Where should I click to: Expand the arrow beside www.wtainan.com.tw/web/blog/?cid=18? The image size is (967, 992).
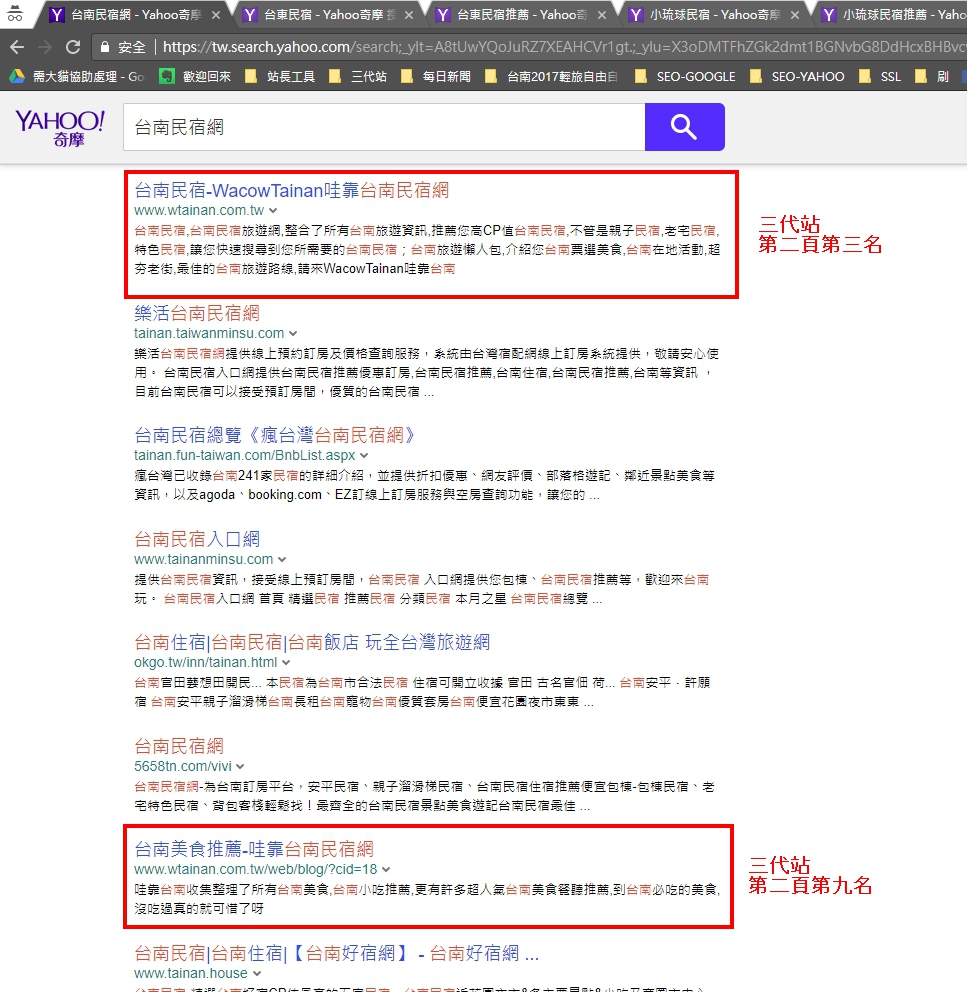point(386,869)
